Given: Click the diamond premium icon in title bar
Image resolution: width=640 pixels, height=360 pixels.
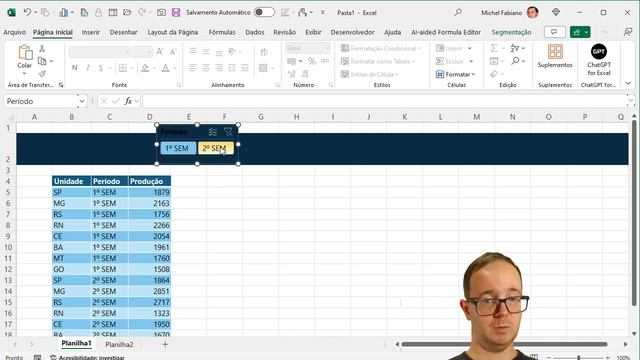Looking at the screenshot, I should pos(556,13).
